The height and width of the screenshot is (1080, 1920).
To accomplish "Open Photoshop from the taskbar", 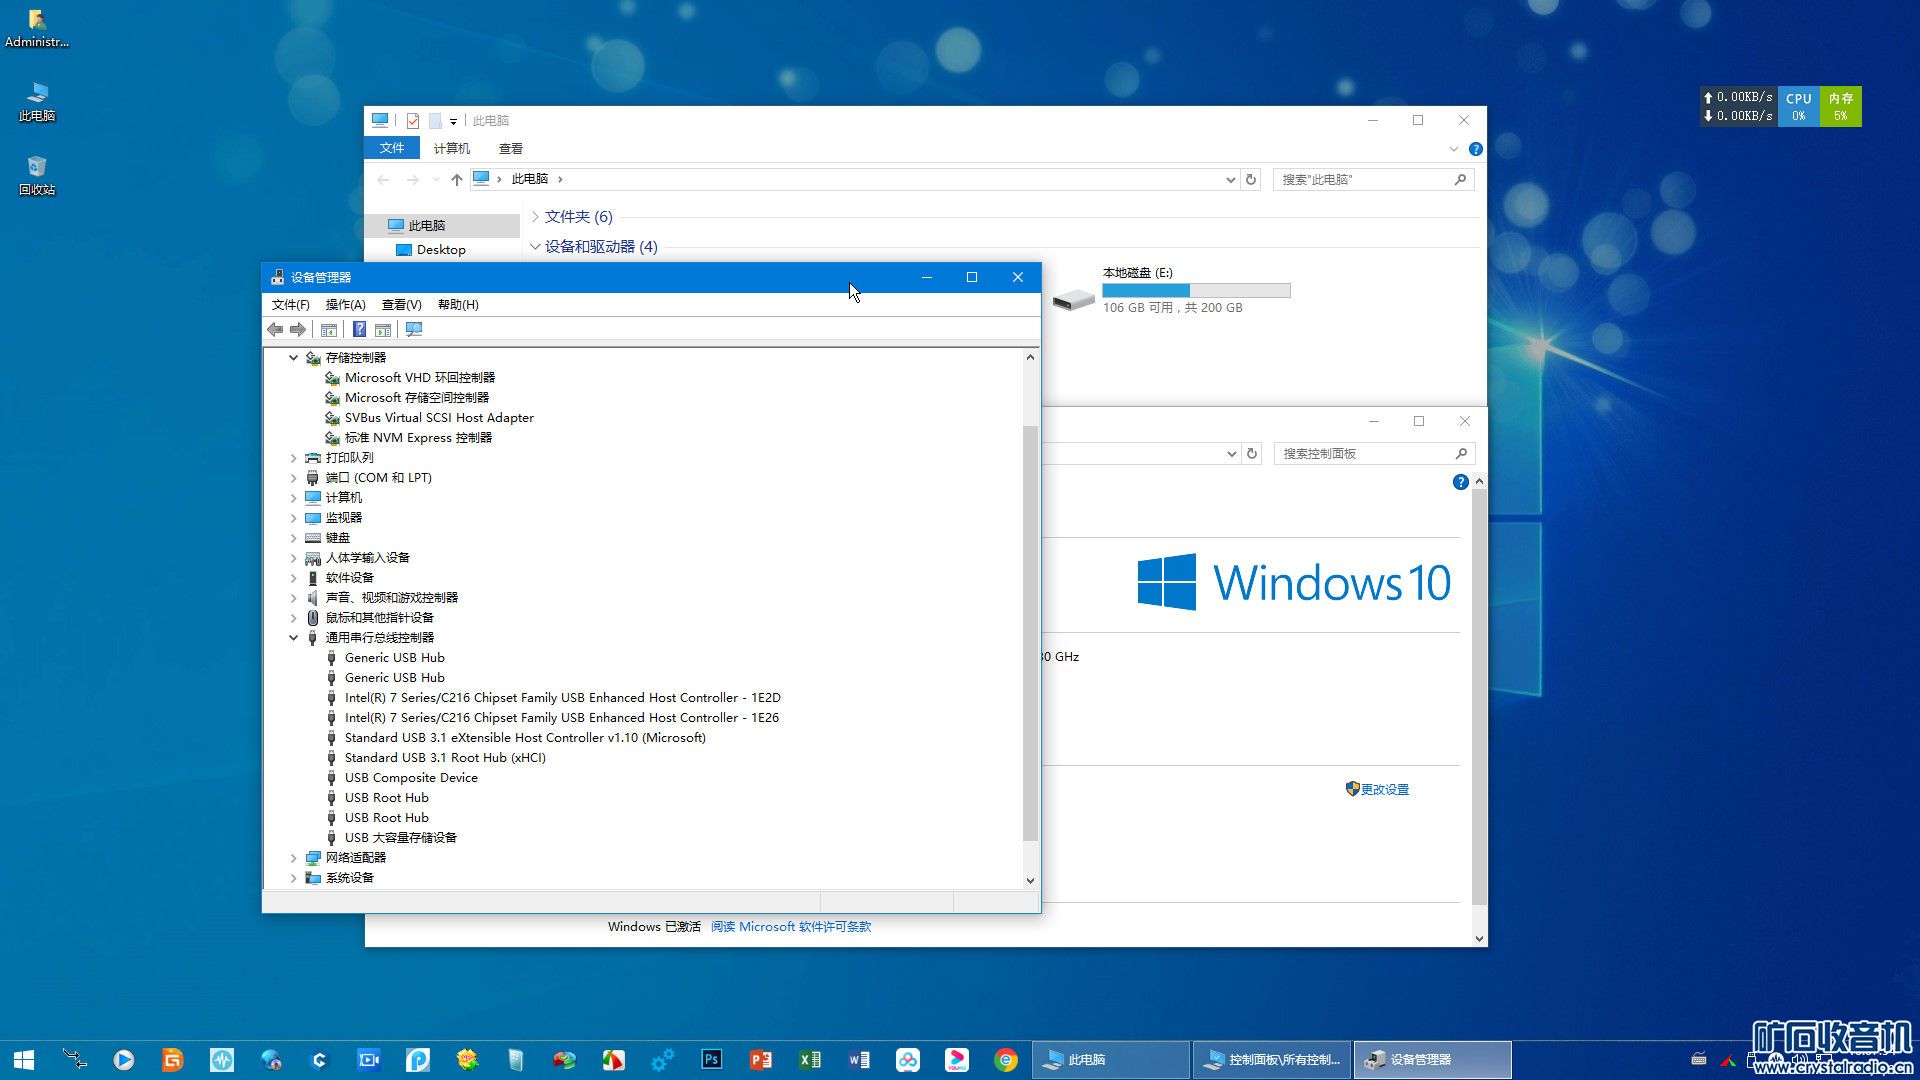I will 712,1060.
